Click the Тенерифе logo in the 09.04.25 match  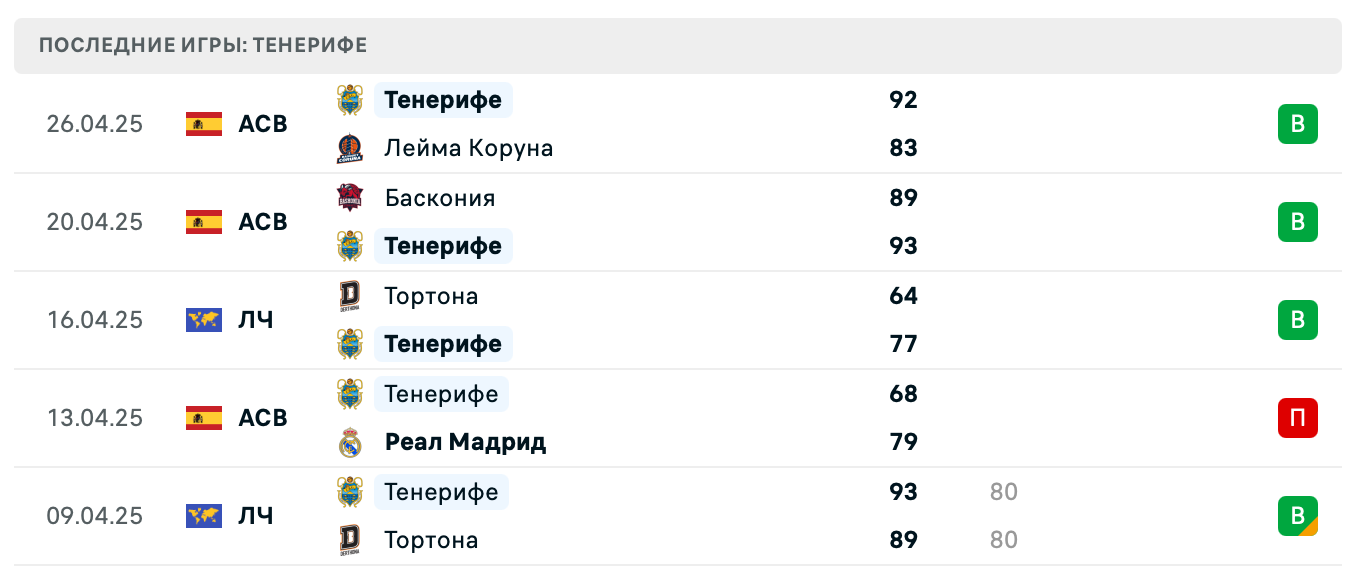point(352,492)
